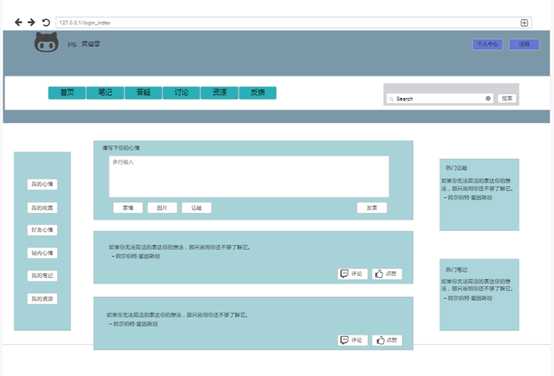Click the heading above the mood text area
Image resolution: width=554 pixels, height=376 pixels.
point(121,148)
